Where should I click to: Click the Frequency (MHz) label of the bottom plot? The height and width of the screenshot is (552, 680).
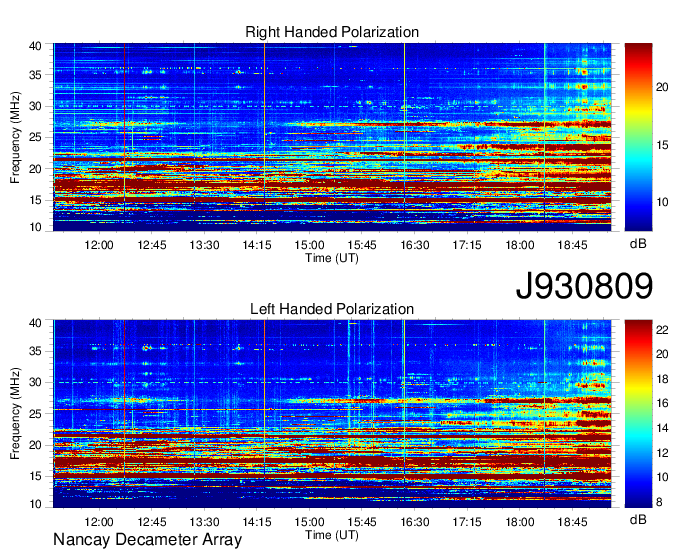coord(15,414)
